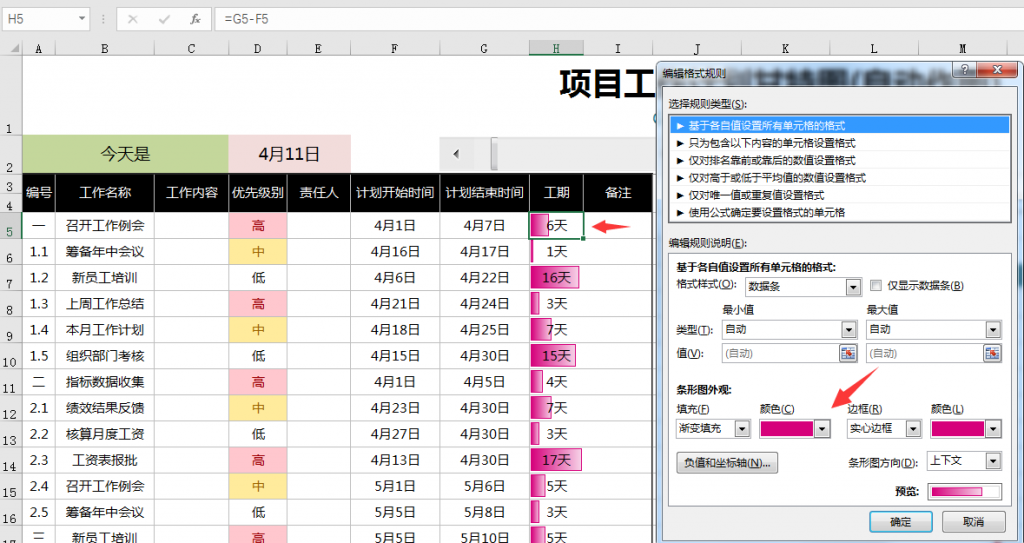
Task: Click the 取消 button
Action: coord(973,522)
